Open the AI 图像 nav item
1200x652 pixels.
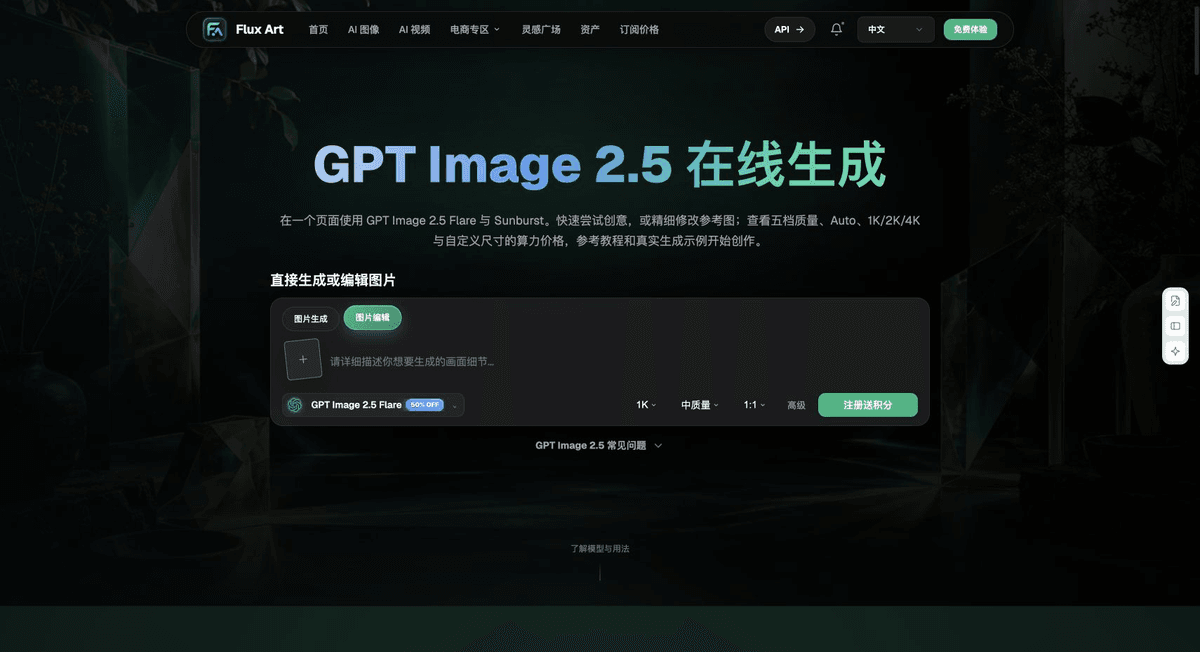click(x=364, y=29)
